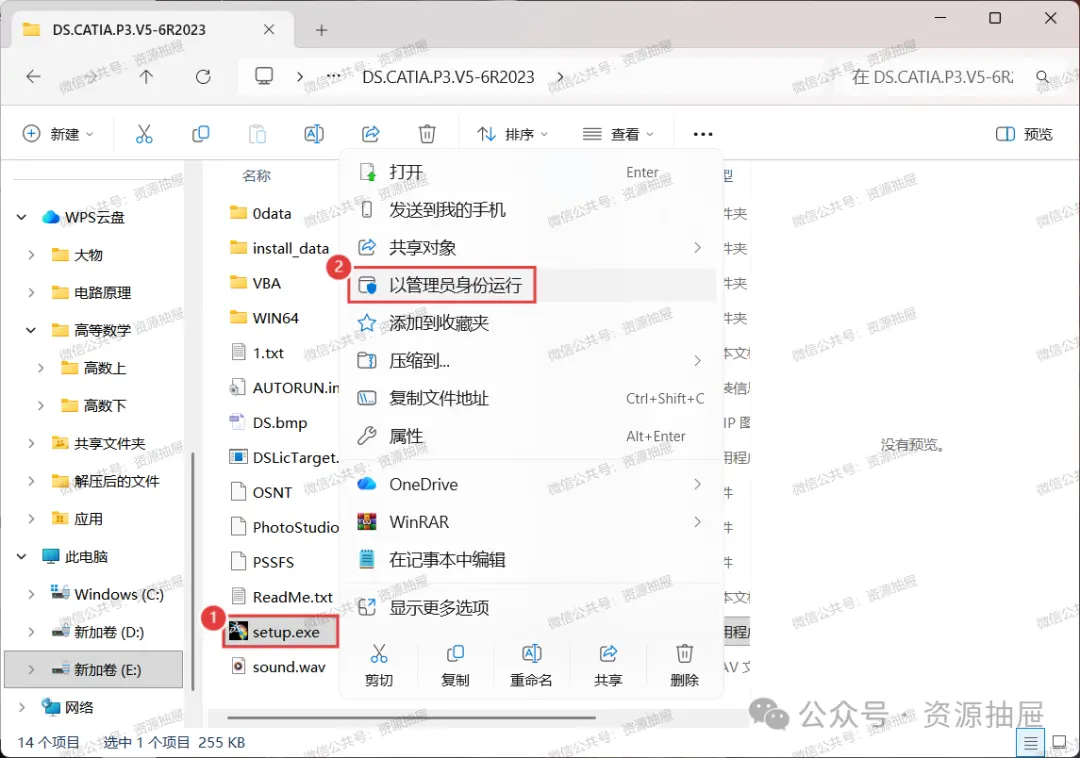Toggle the 预览 preview pane button
This screenshot has width=1080, height=758.
point(1024,134)
